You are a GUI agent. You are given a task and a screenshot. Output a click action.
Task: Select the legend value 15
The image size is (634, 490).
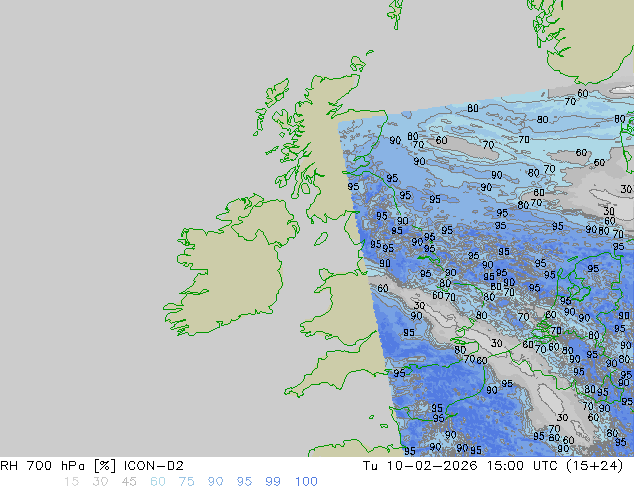coord(71,482)
